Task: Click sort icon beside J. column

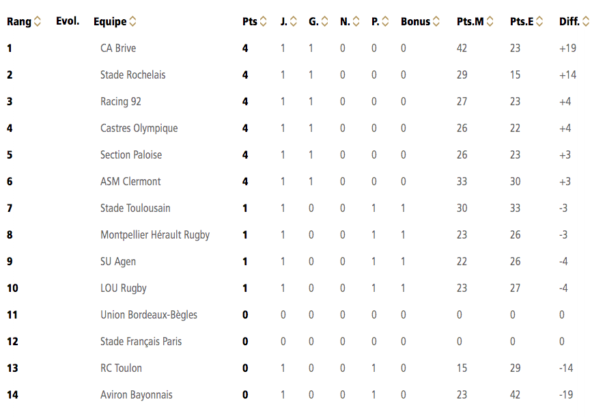Action: coord(294,22)
